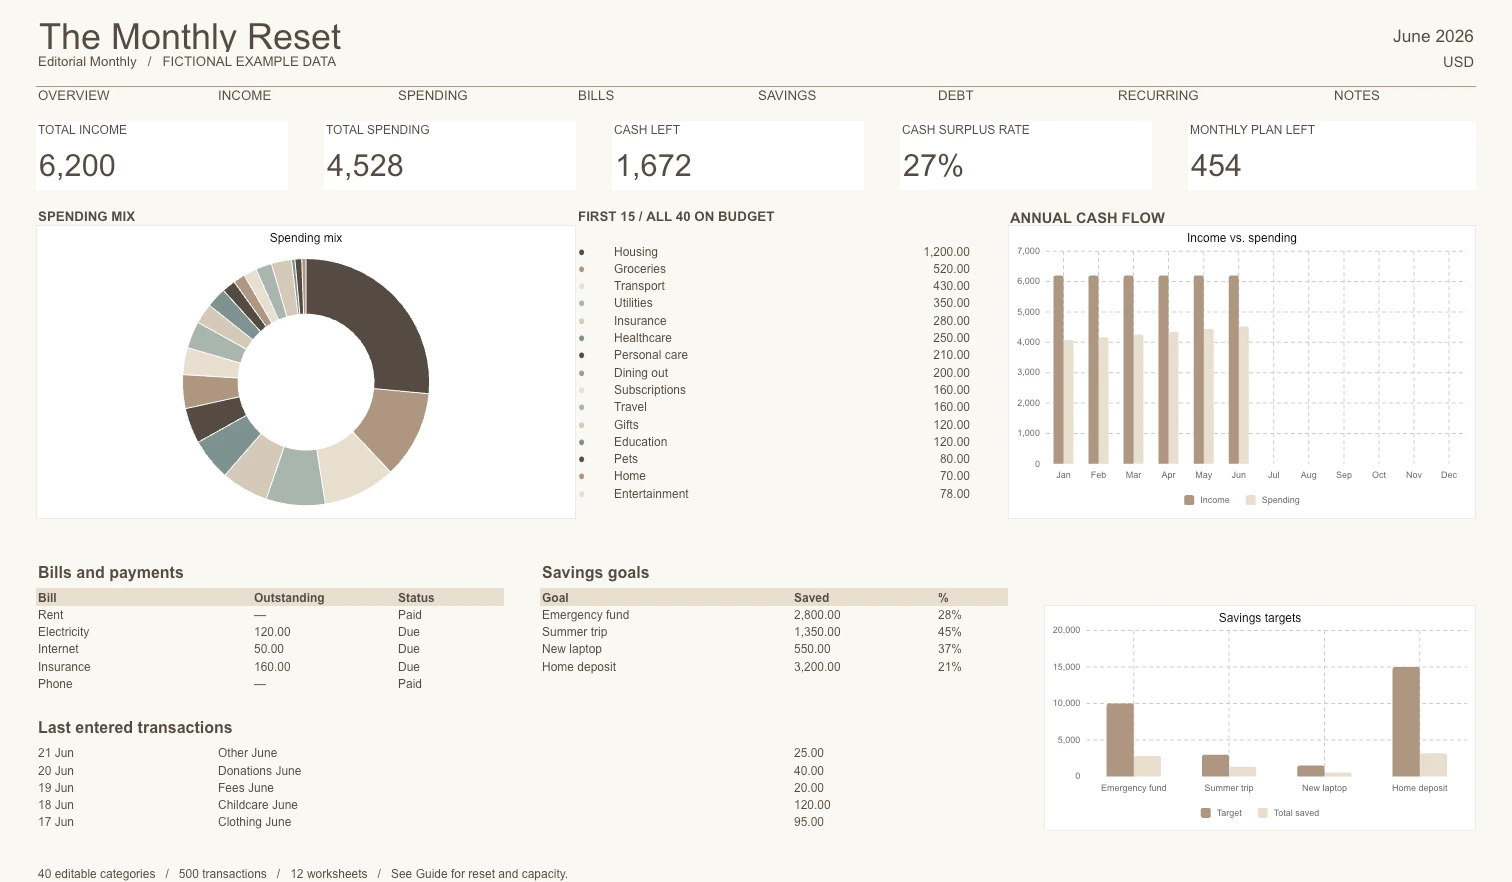Select the Total Income value 6,200

[77, 166]
